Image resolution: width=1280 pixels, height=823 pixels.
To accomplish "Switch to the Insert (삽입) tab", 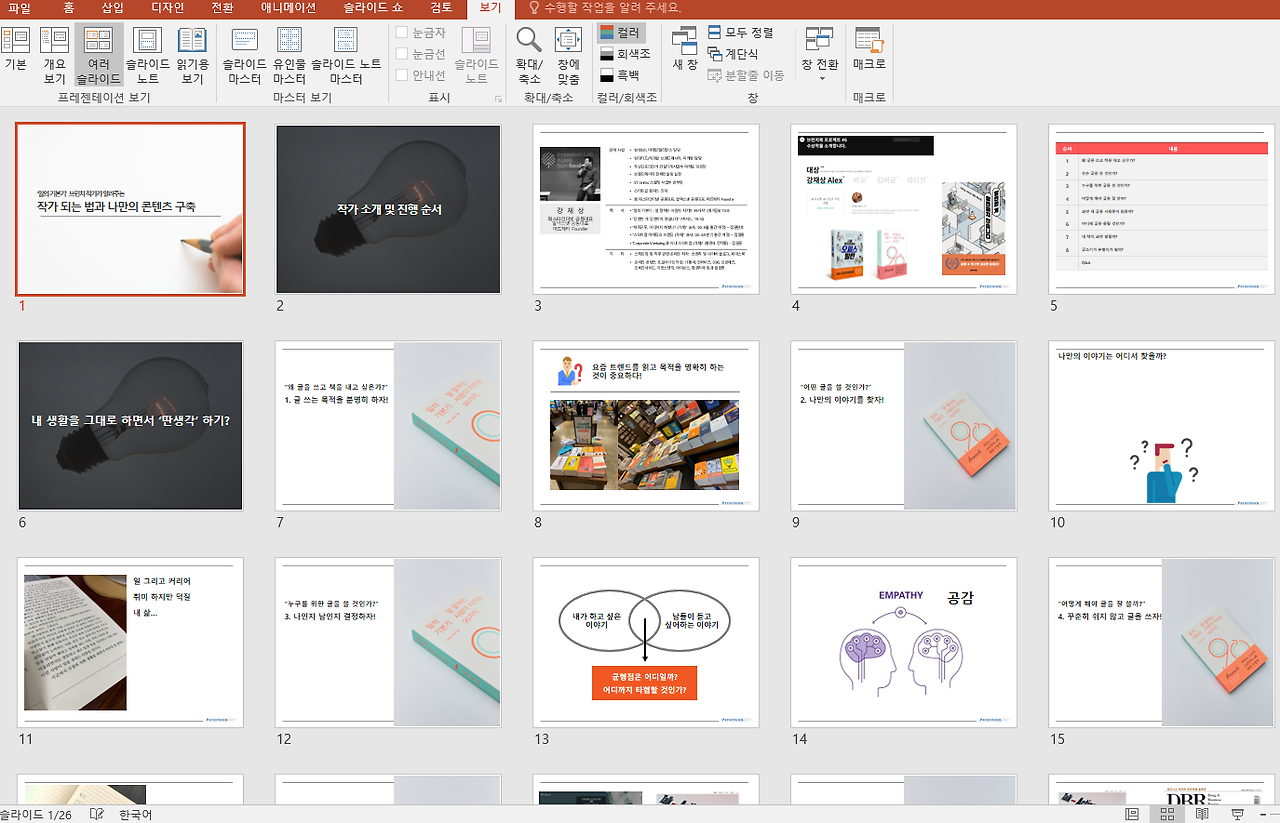I will tap(113, 8).
